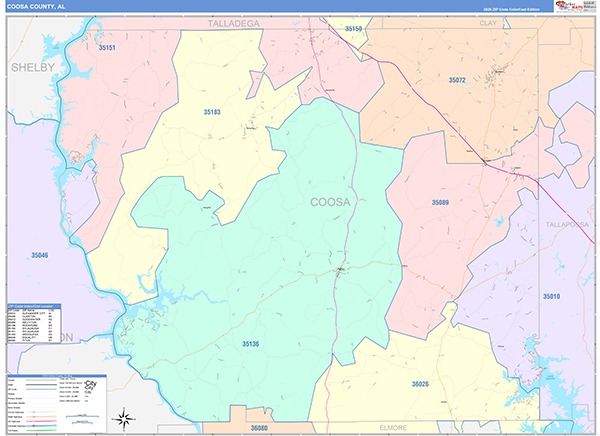Select the 35026 ZIP code label
600x436 pixels.
click(x=420, y=384)
